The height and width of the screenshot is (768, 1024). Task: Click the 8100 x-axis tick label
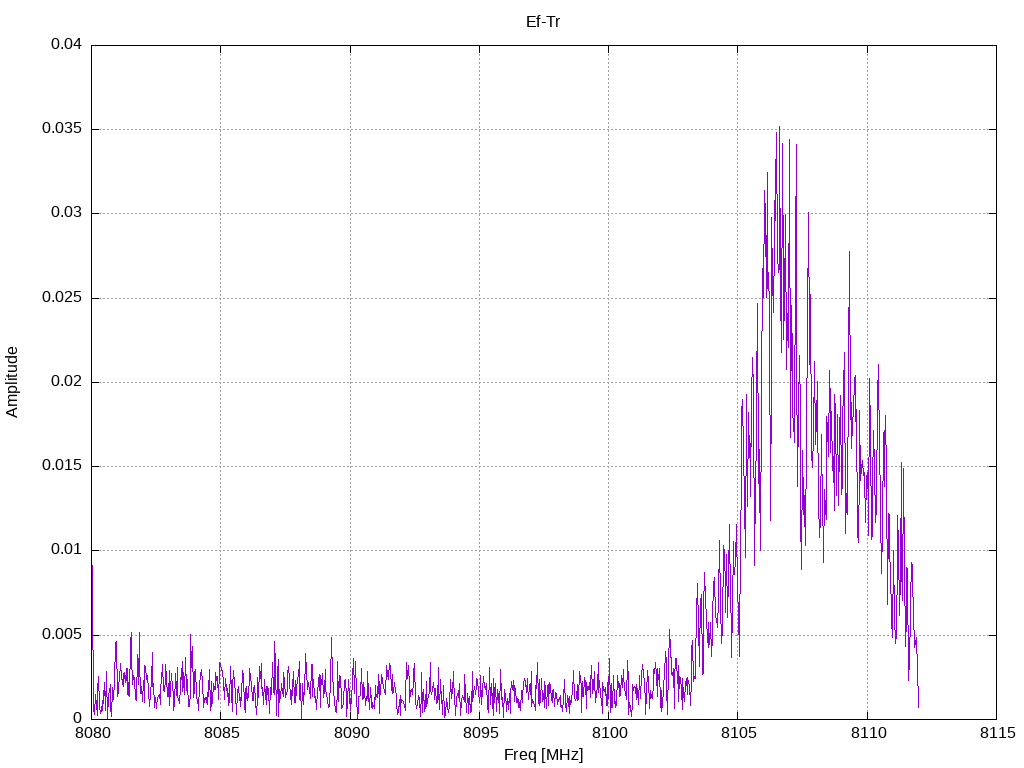[610, 733]
